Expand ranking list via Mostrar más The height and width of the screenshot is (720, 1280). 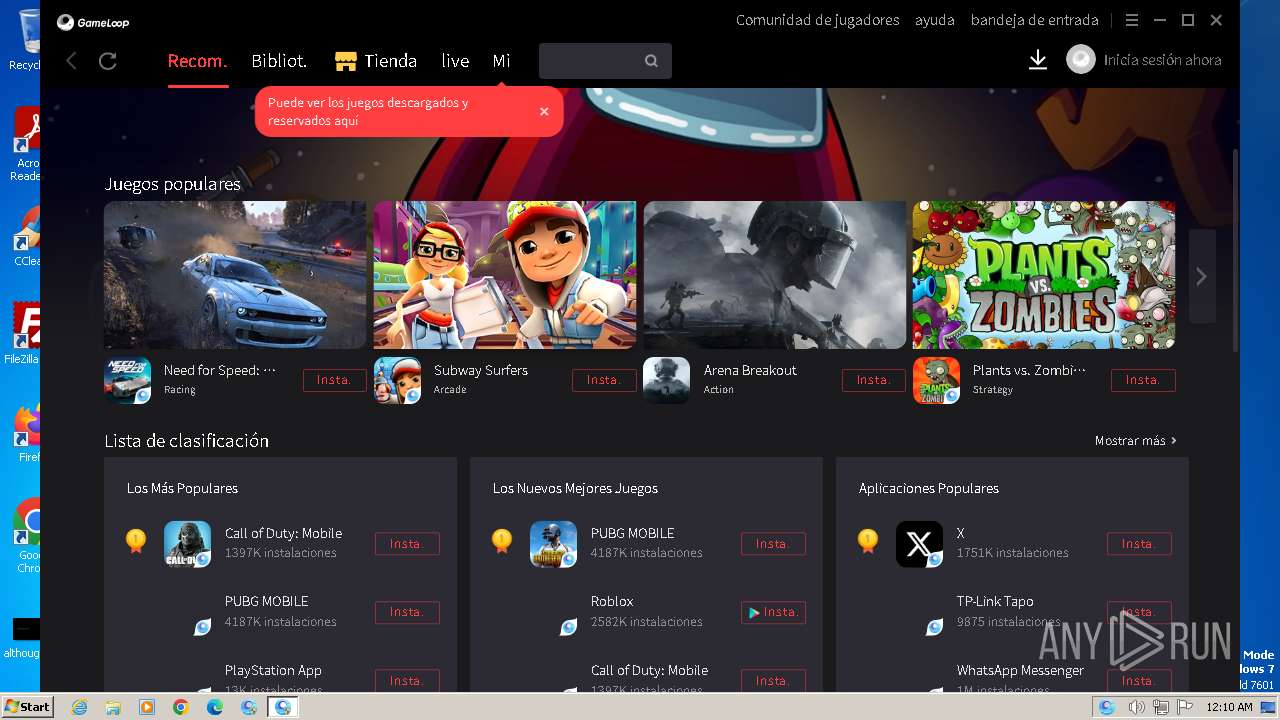click(1136, 440)
